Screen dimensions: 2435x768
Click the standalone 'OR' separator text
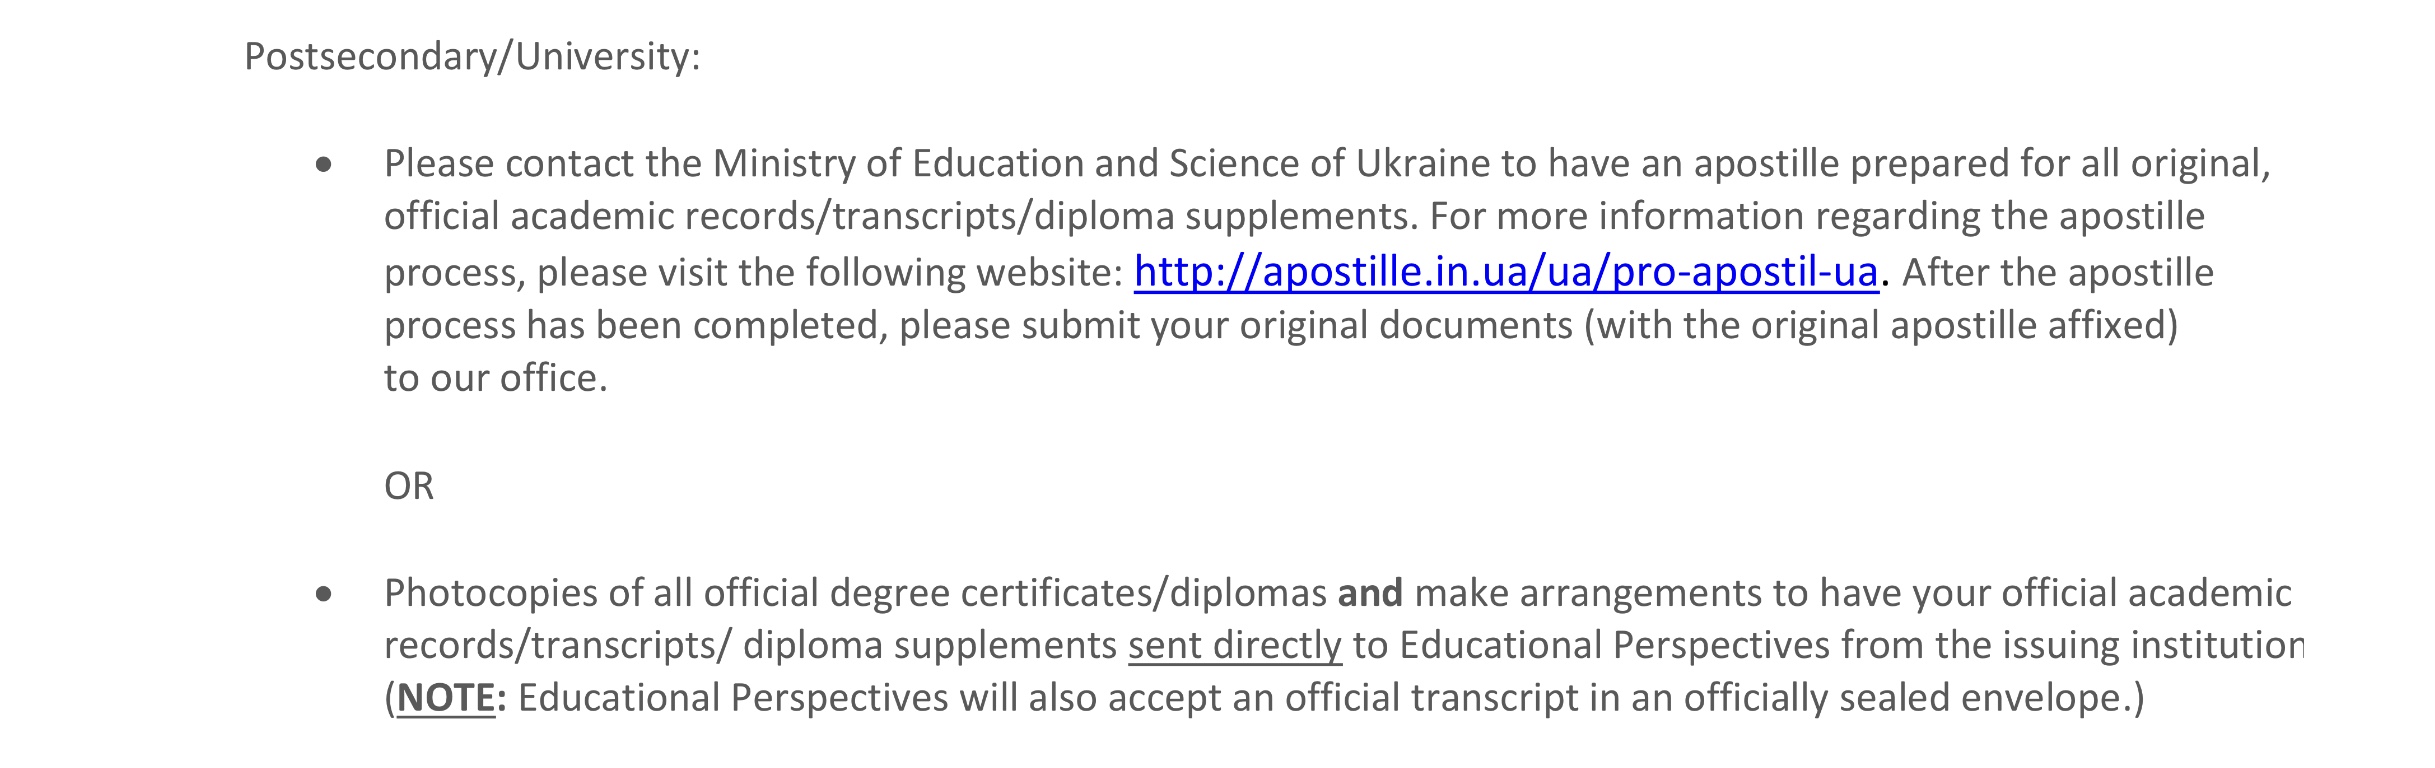409,486
